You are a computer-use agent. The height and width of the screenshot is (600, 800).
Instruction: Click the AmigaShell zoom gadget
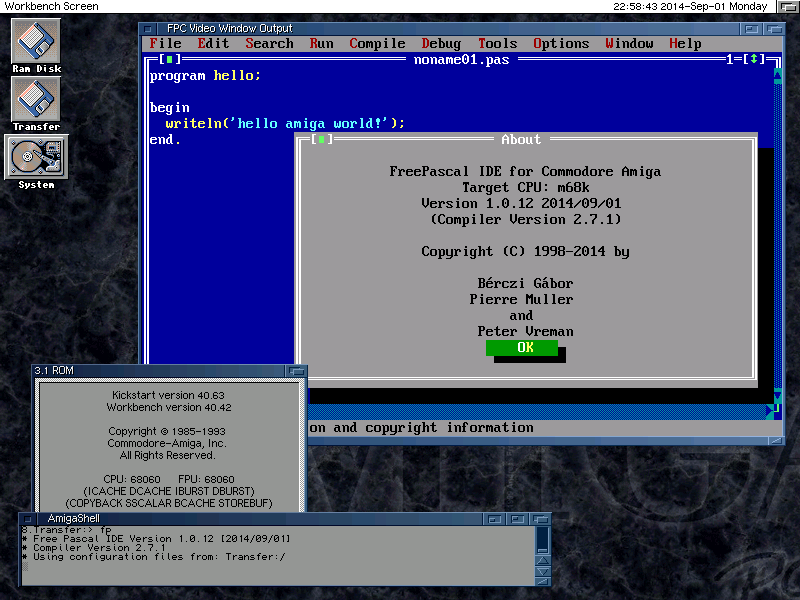pos(517,519)
